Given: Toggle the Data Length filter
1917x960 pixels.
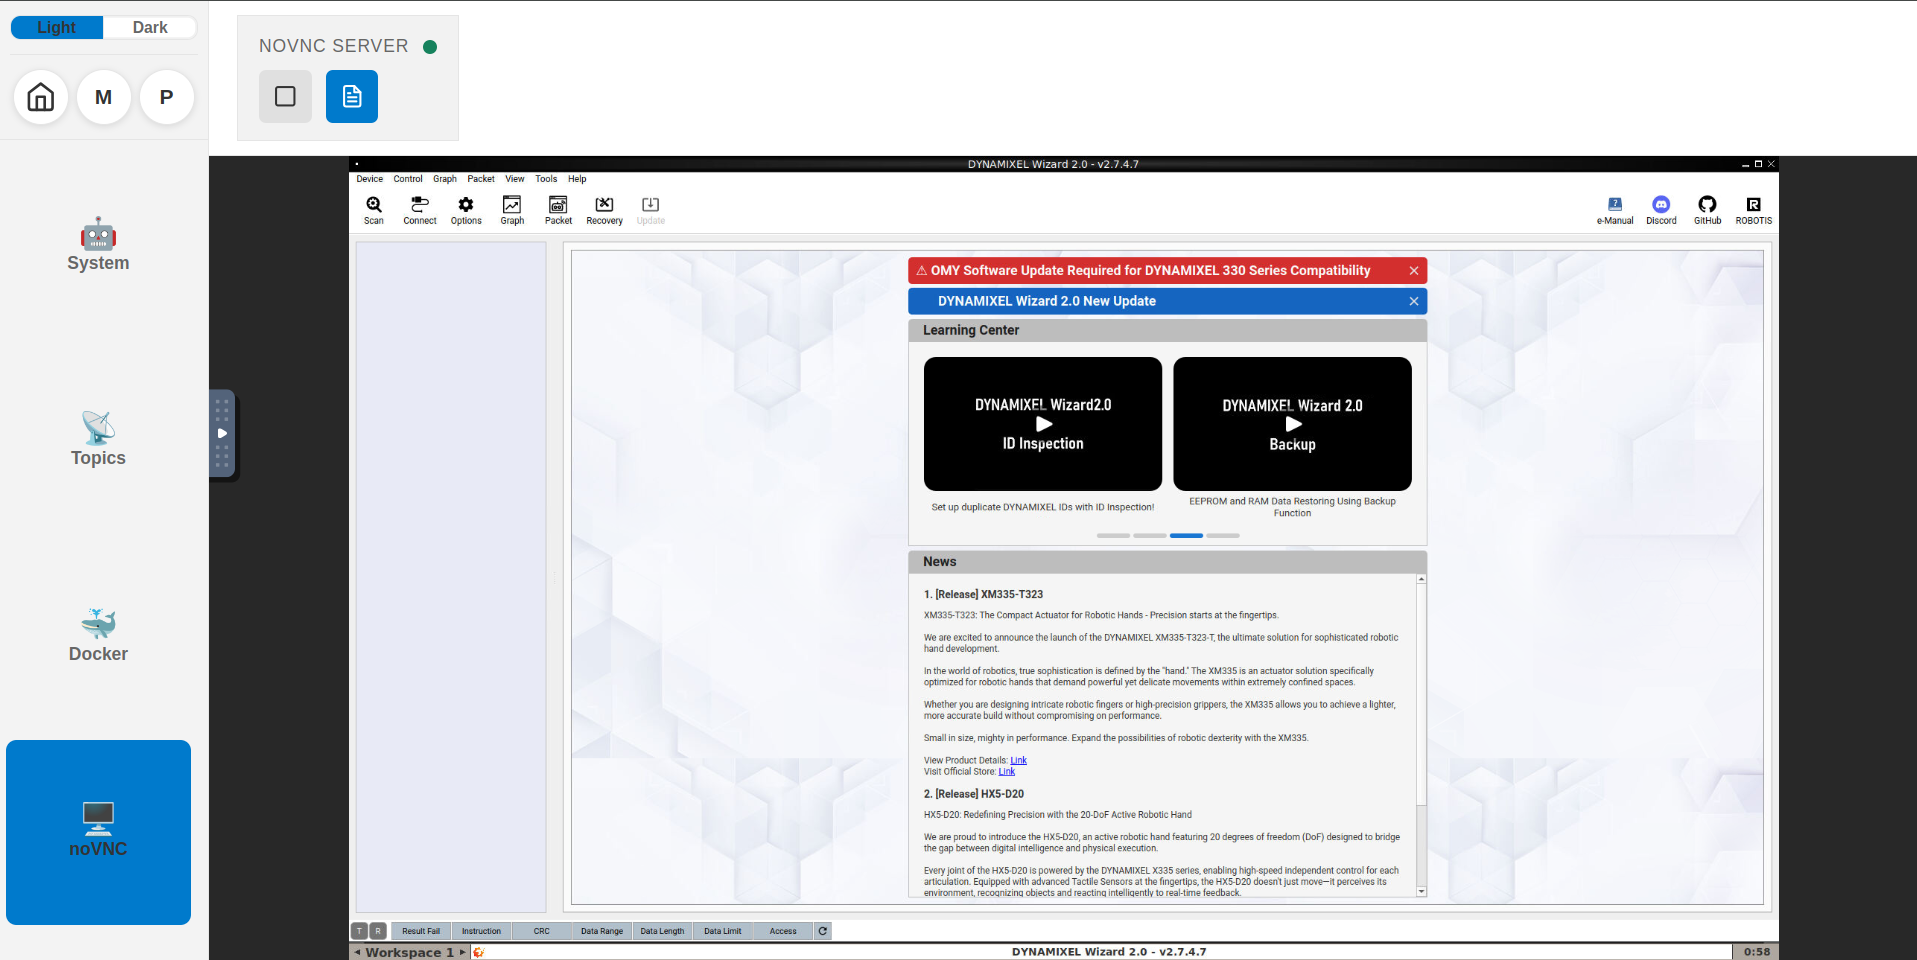Looking at the screenshot, I should pos(662,931).
